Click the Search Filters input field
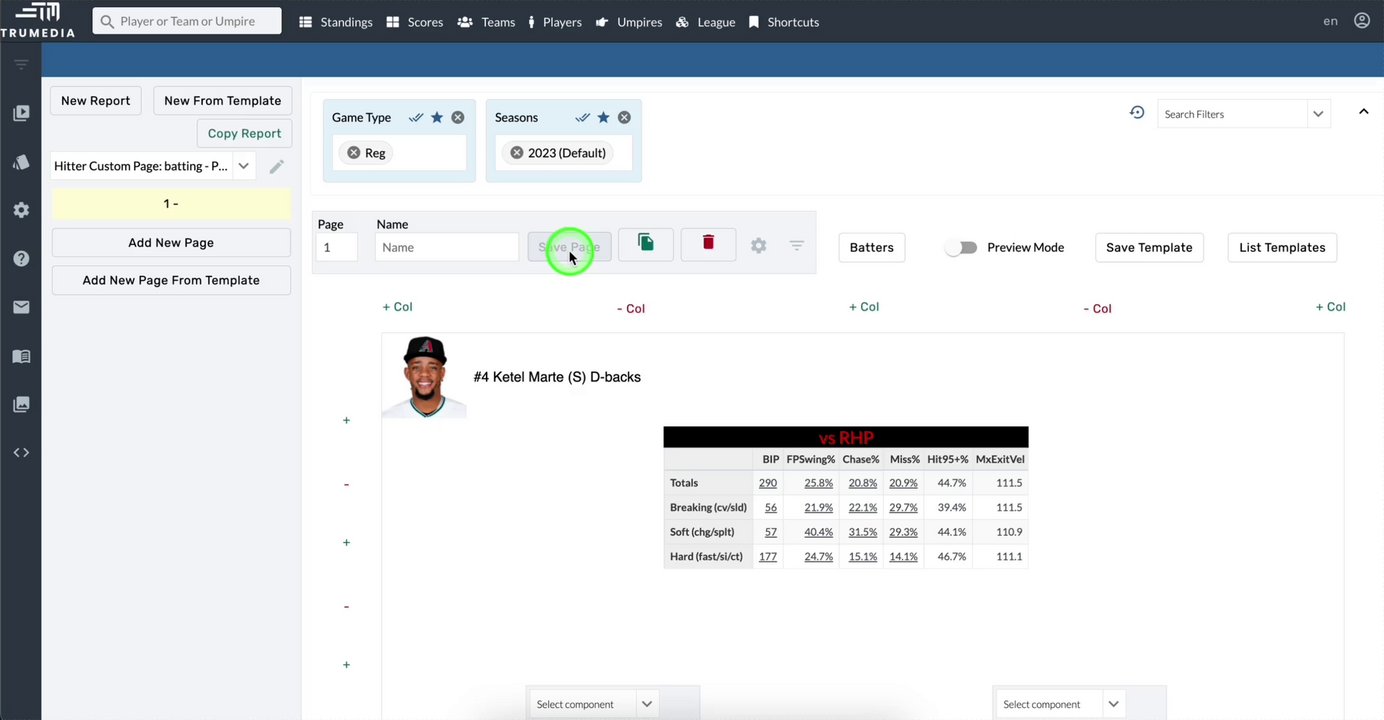The height and width of the screenshot is (720, 1384). pyautogui.click(x=1232, y=114)
